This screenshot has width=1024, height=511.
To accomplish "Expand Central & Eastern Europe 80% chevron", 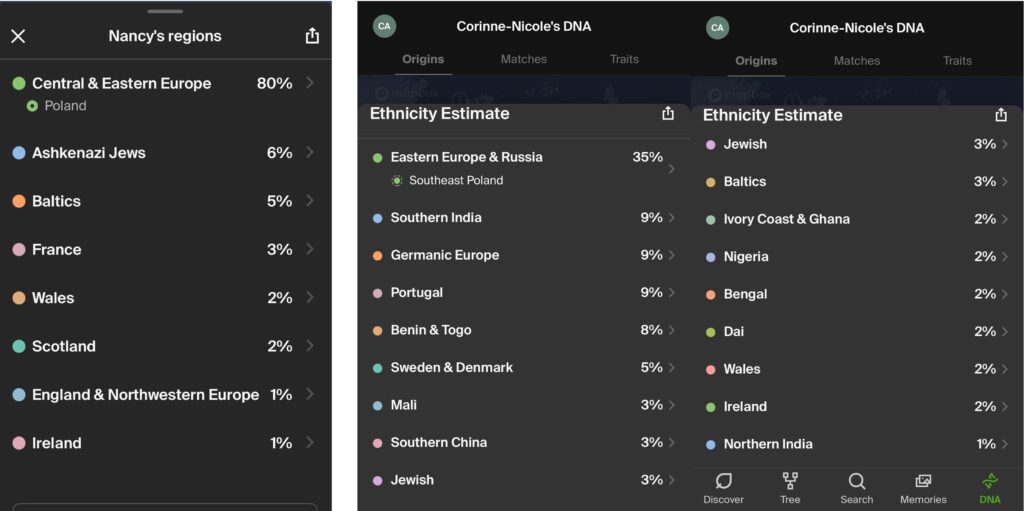I will [x=310, y=83].
